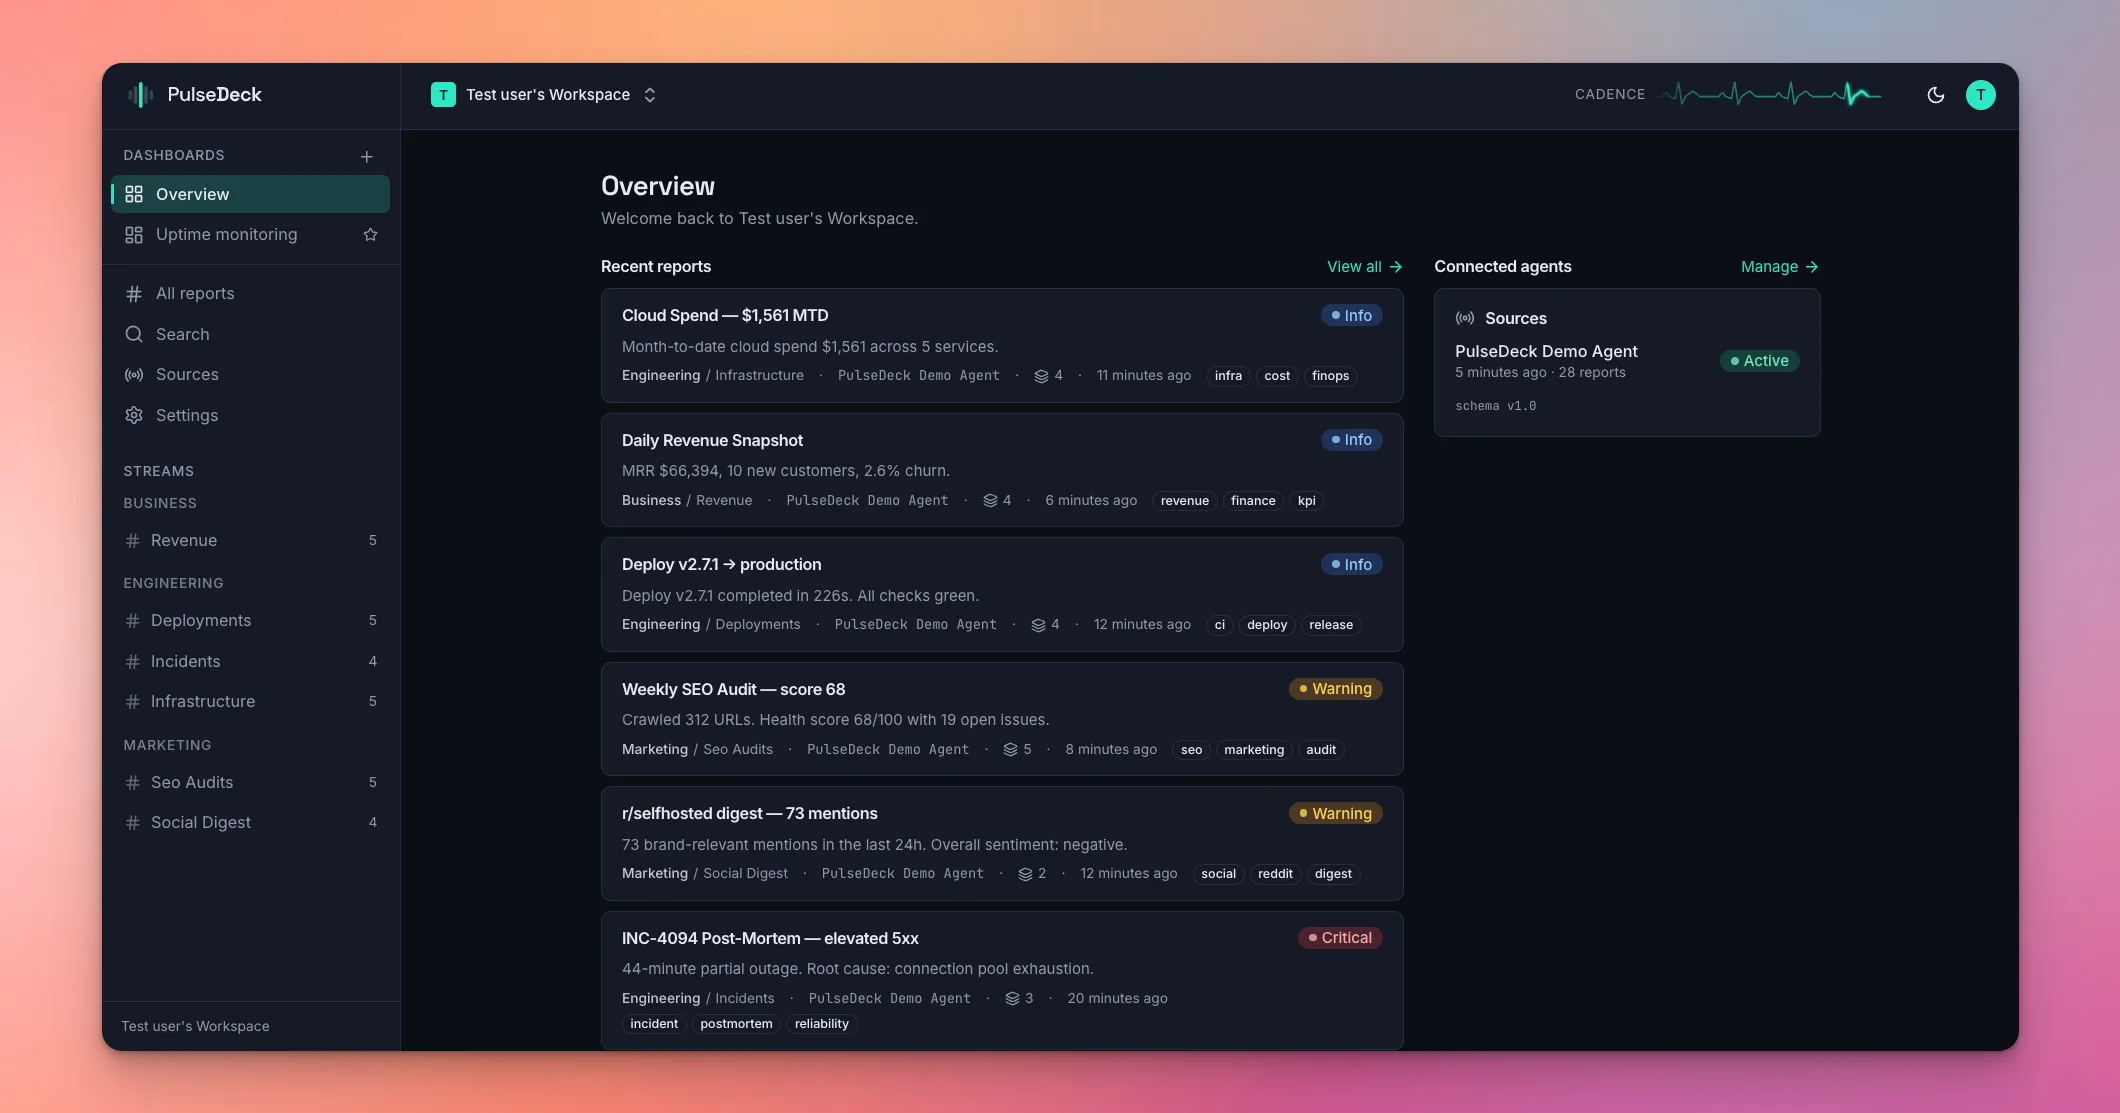
Task: Open the user avatar menu
Action: click(x=1980, y=95)
